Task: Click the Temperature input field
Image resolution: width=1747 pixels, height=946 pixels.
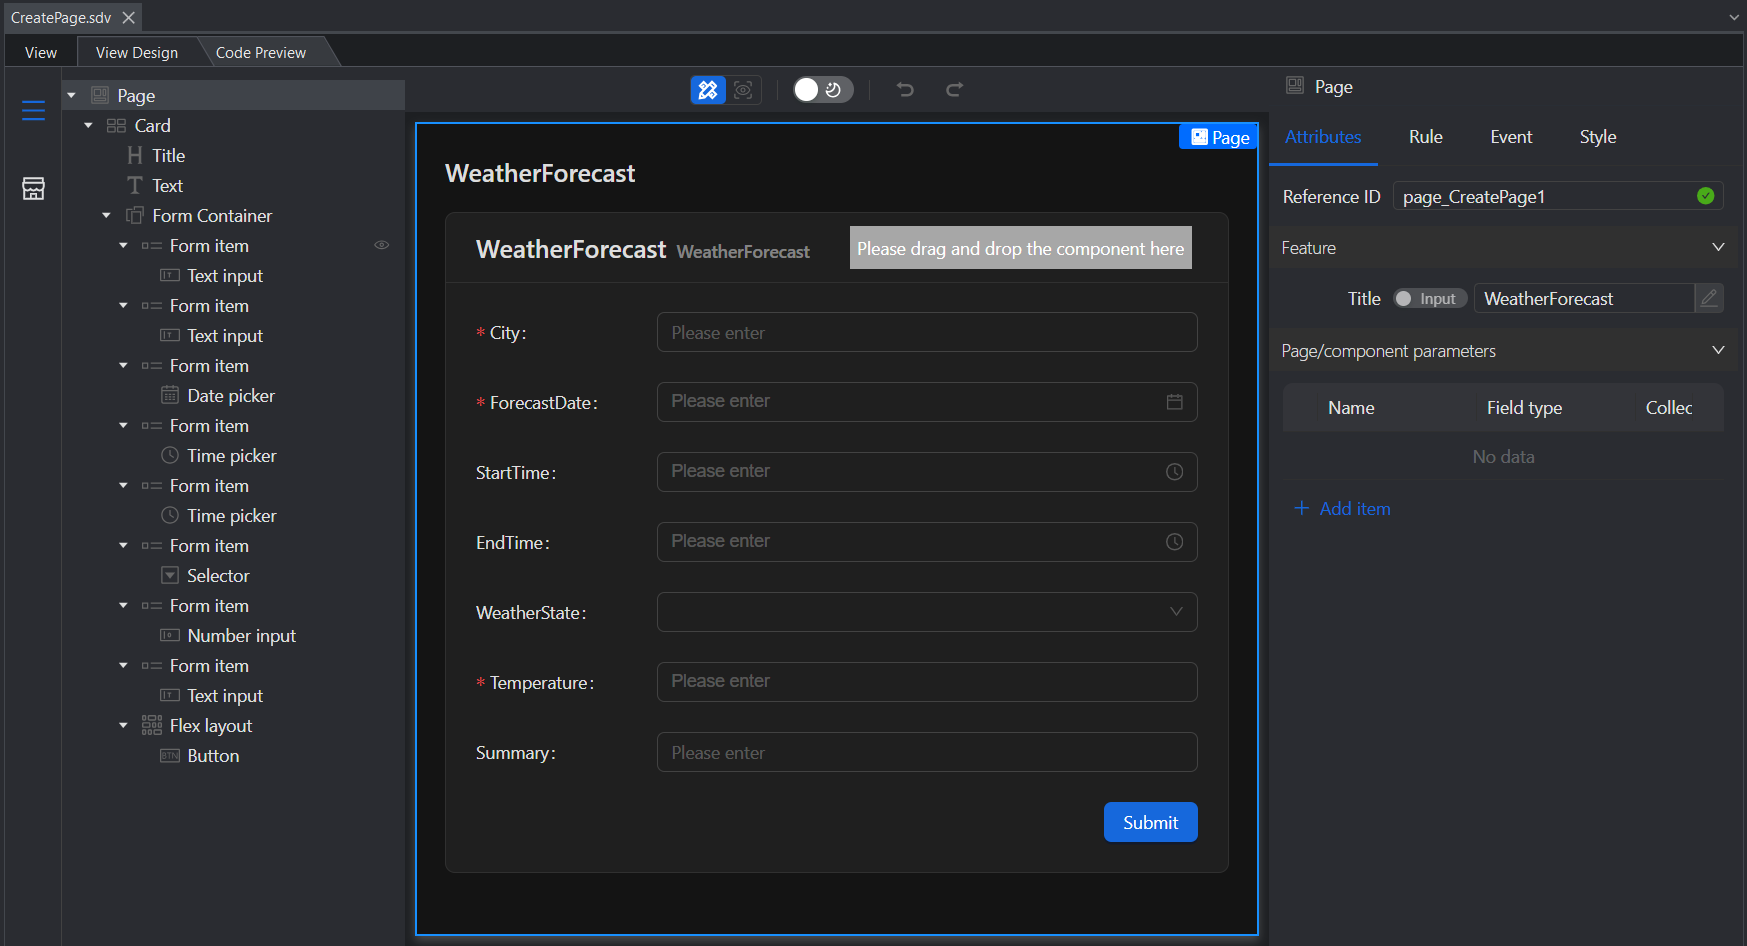Action: 927,682
